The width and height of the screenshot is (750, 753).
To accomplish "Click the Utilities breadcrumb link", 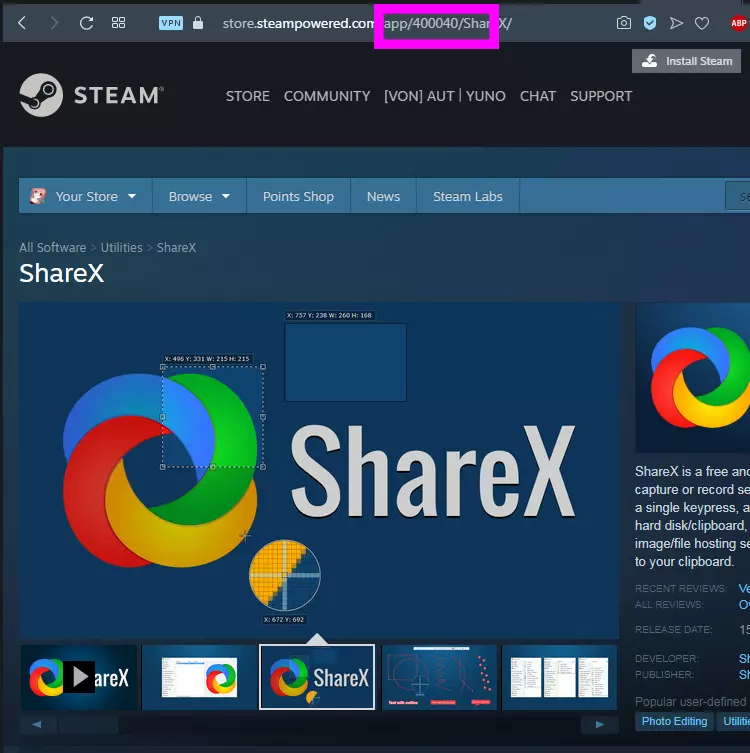I will (x=121, y=247).
